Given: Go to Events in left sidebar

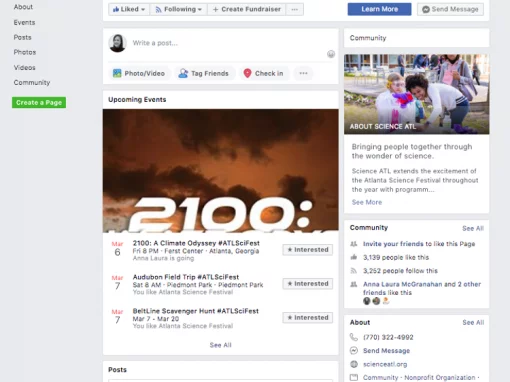Looking at the screenshot, I should coord(24,22).
